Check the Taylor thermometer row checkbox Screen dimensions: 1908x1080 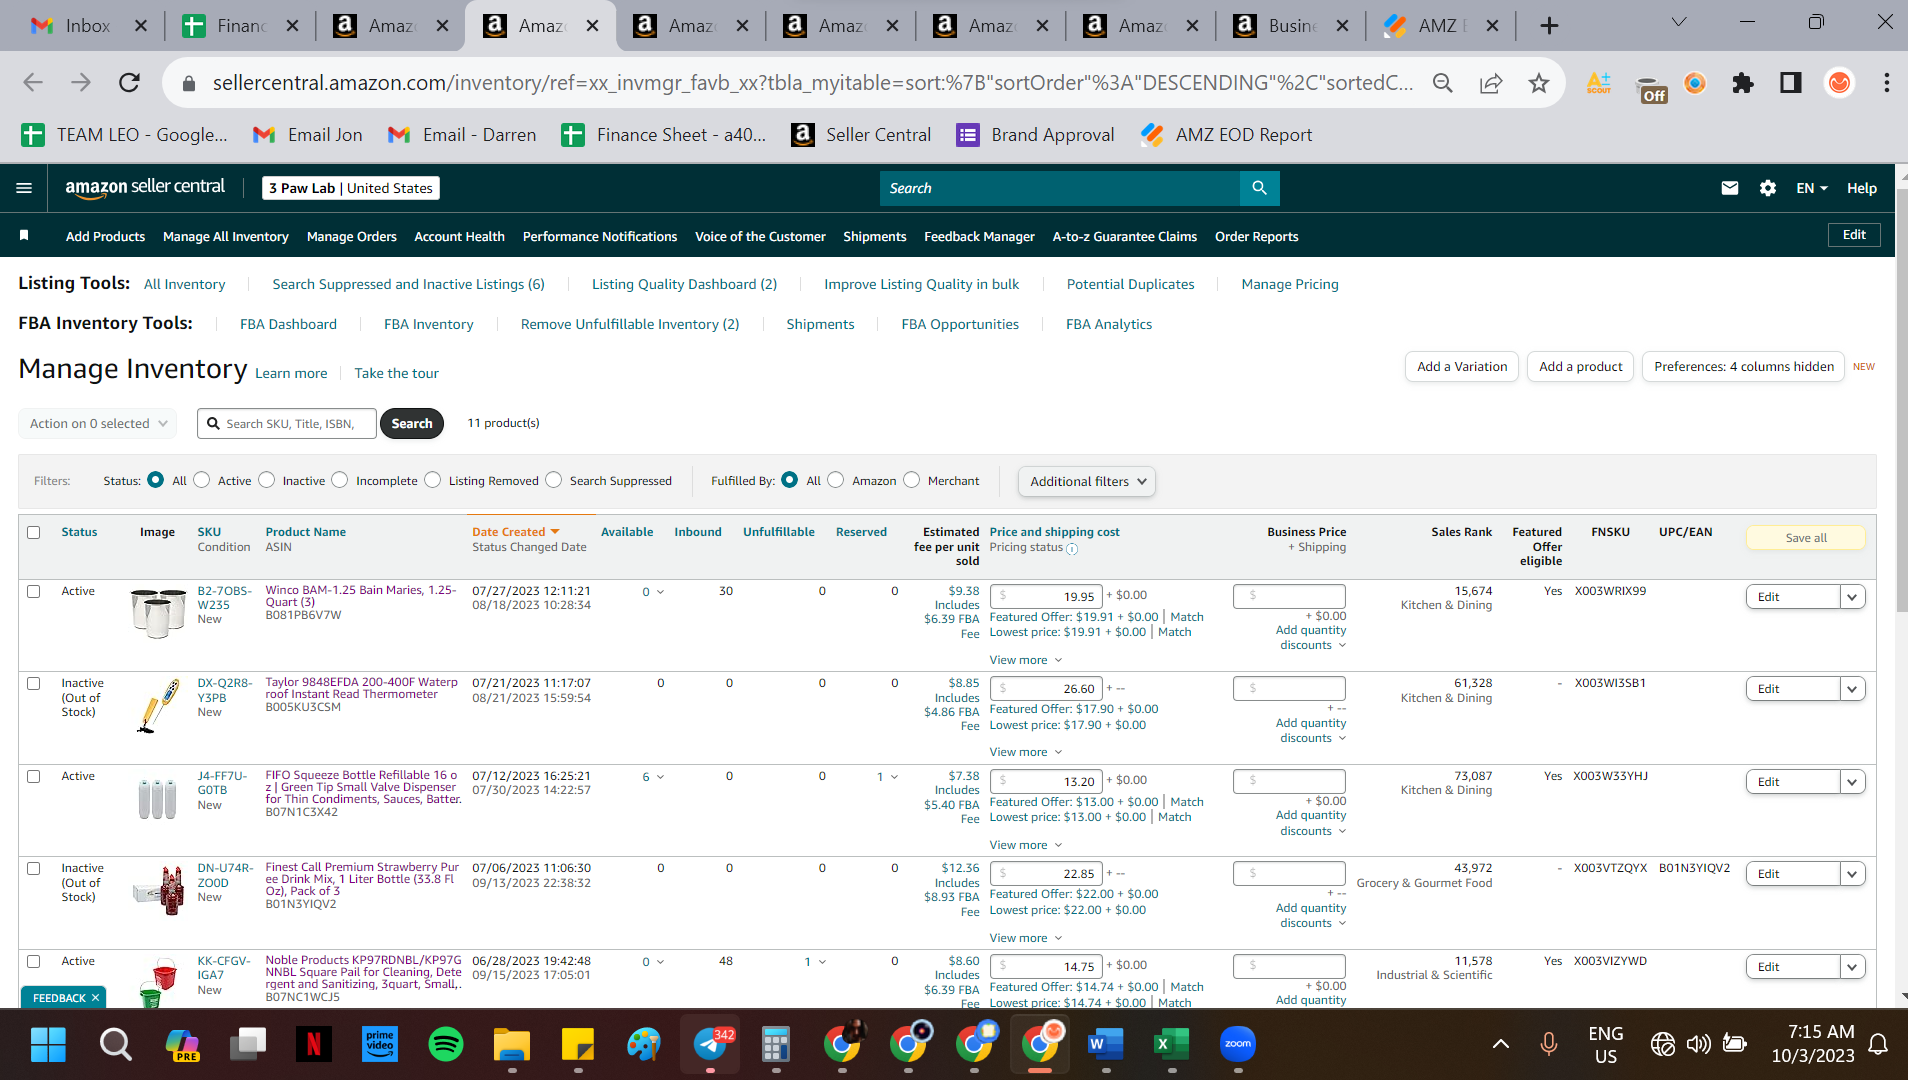pyautogui.click(x=34, y=683)
